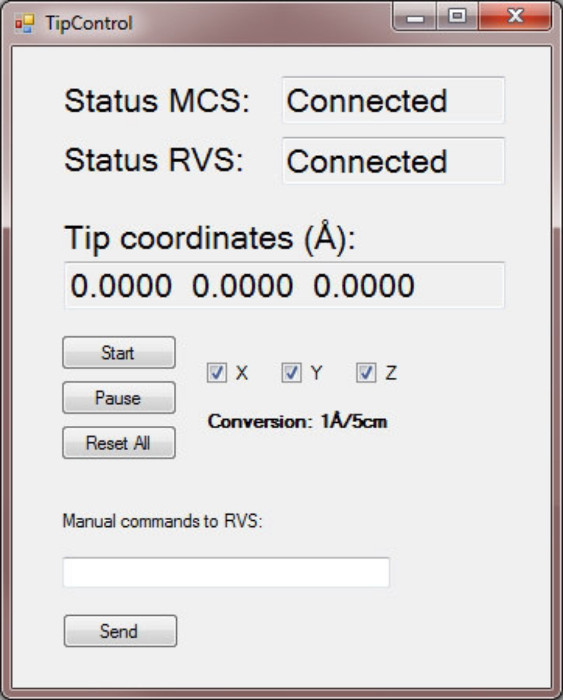563x700 pixels.
Task: Start the tip tracking
Action: coord(119,353)
